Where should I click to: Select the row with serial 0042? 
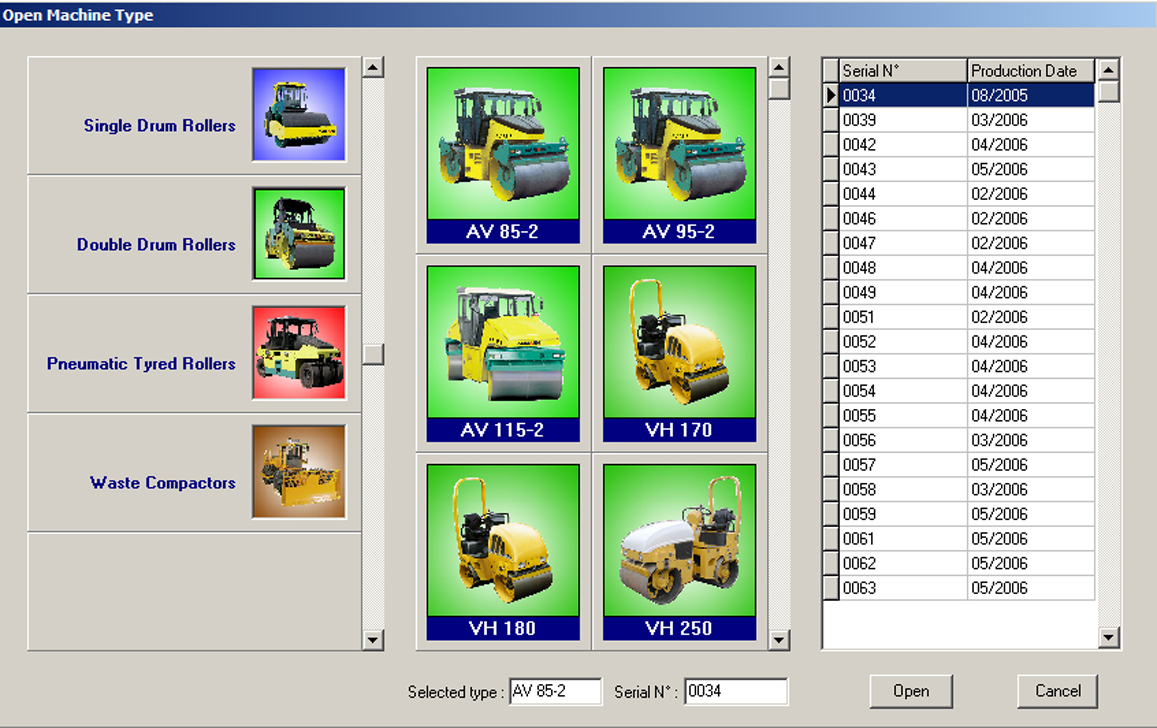[903, 145]
